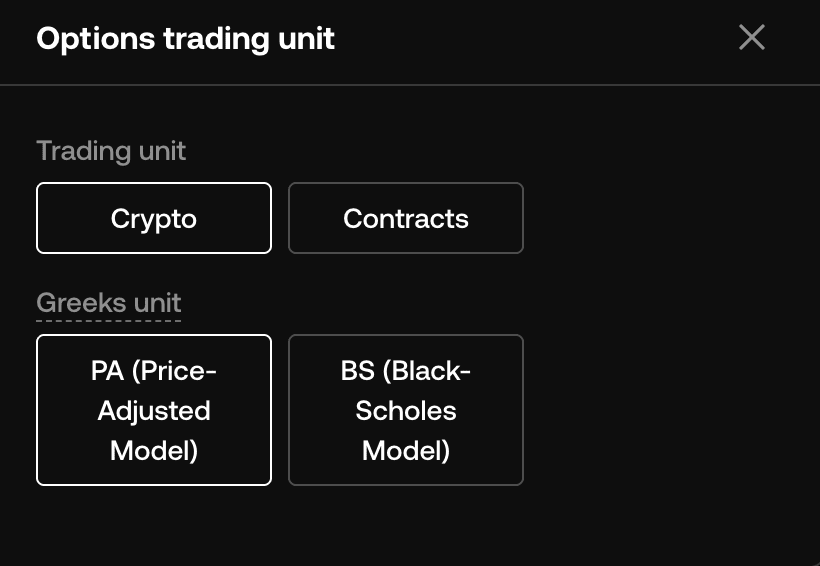Switch the Greeks unit to Black-Scholes
The width and height of the screenshot is (820, 566).
coord(405,410)
